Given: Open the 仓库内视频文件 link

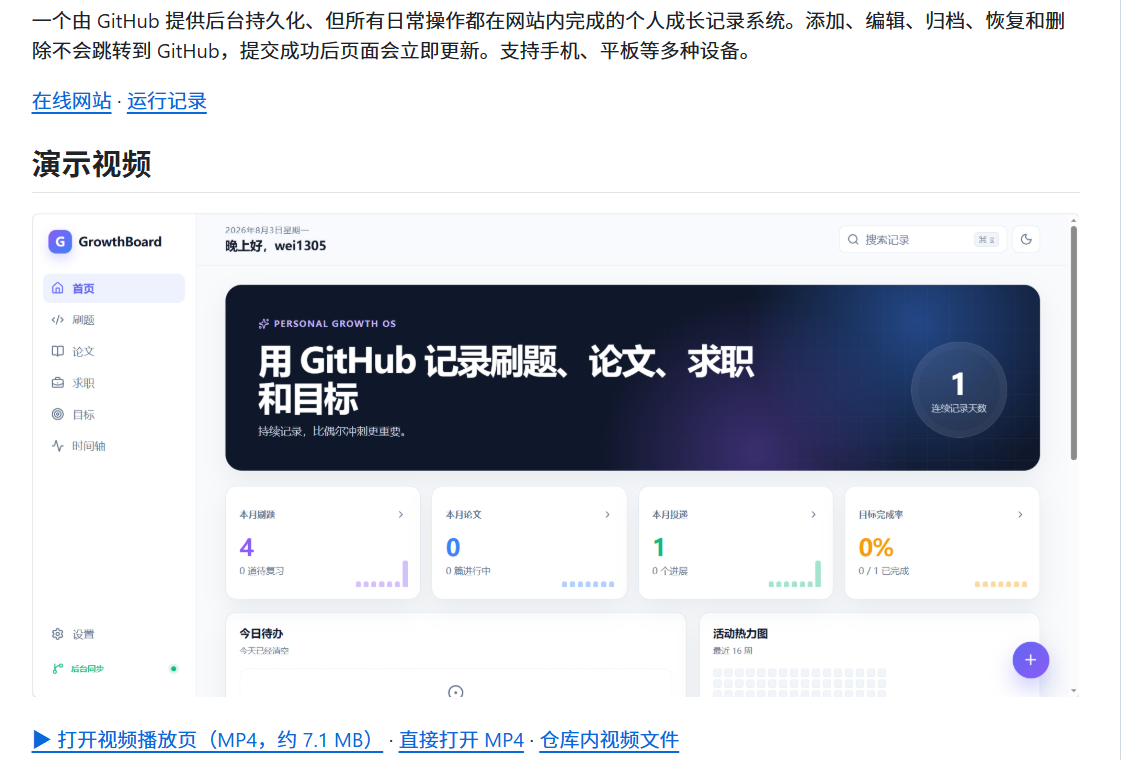Looking at the screenshot, I should click(x=609, y=740).
